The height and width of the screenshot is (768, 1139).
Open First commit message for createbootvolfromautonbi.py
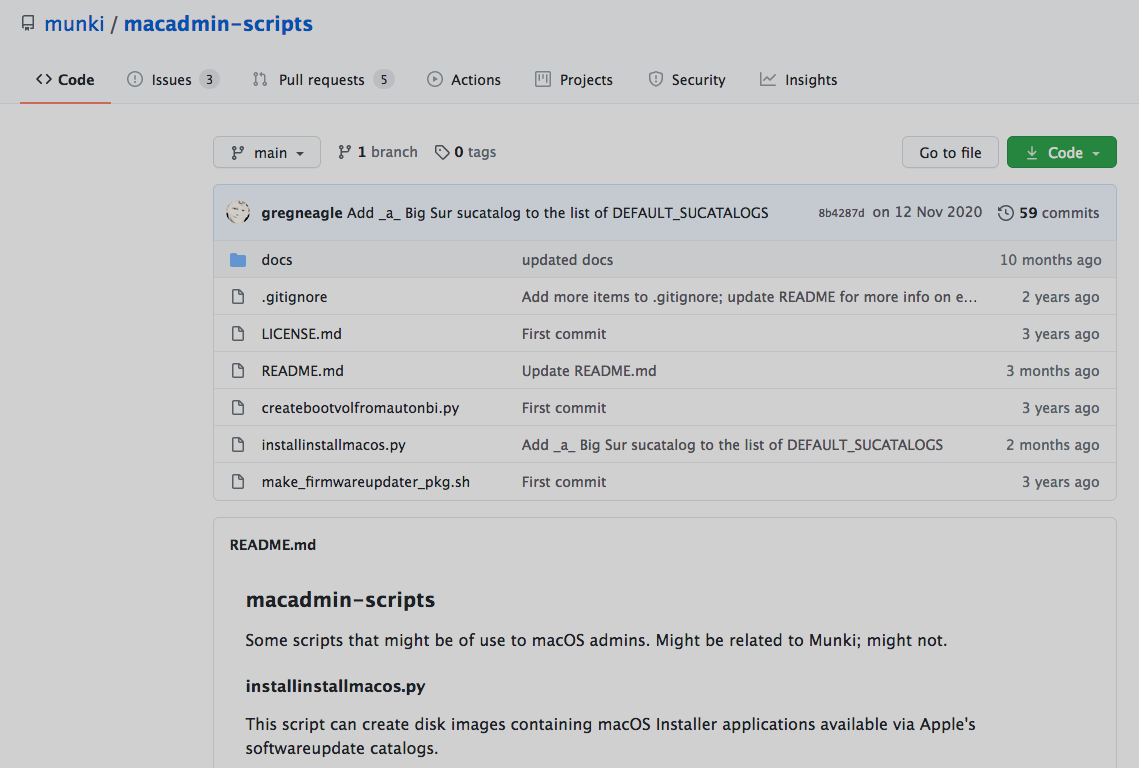click(564, 408)
